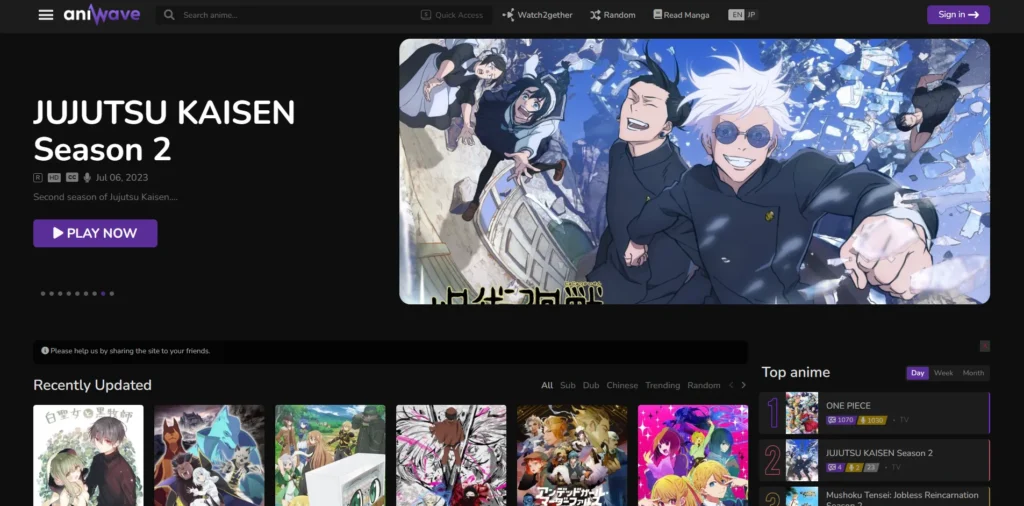Open the Undead Girl Murder Farce poster

572,455
